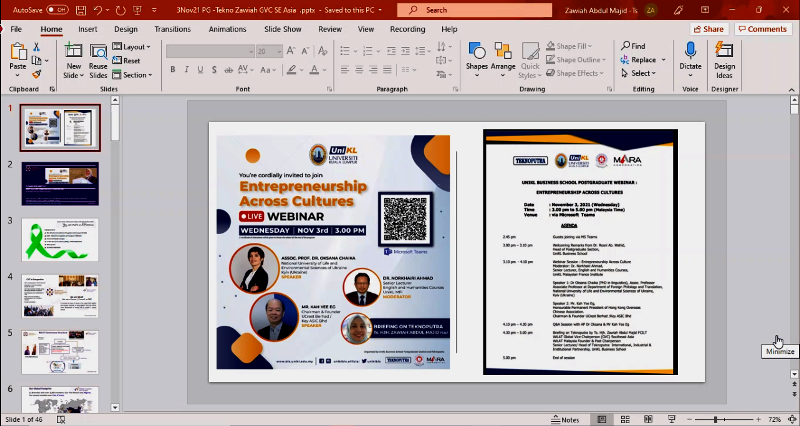Open the Transitions tab
This screenshot has height=426, width=800.
172,29
